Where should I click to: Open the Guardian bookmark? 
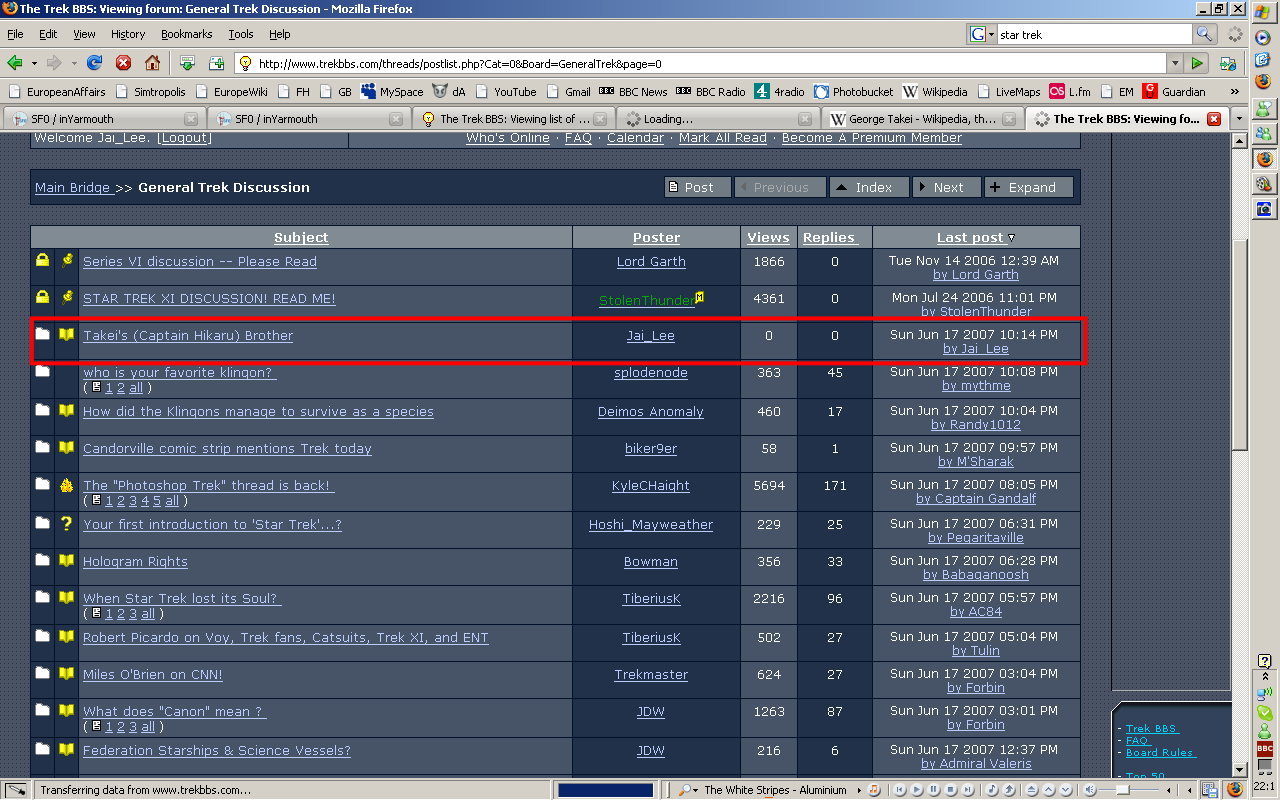coord(1174,91)
